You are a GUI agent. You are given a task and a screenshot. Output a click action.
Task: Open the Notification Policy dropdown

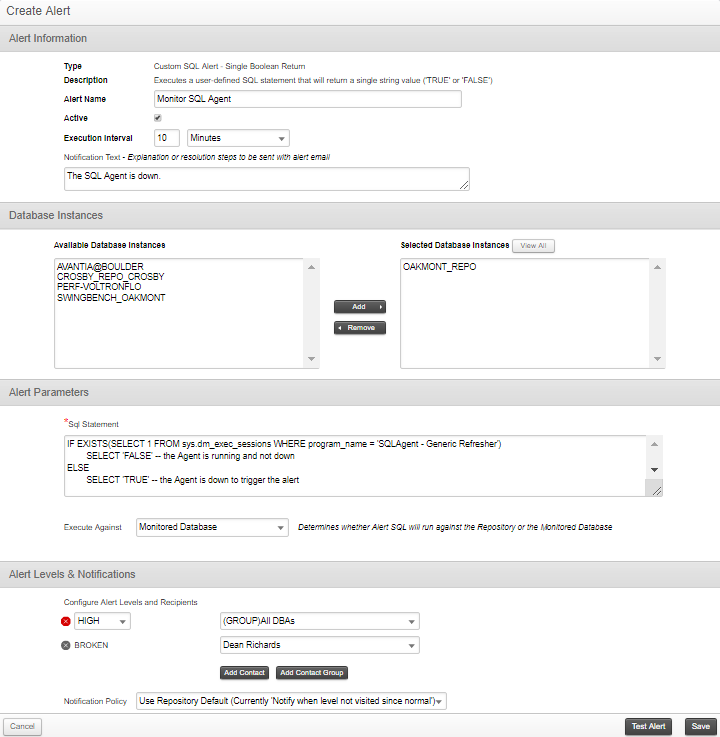[x=291, y=701]
